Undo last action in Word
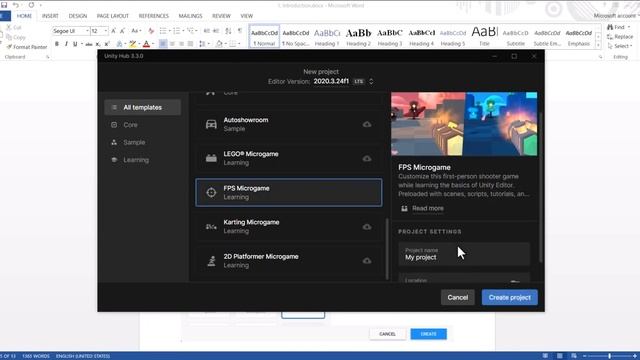Image resolution: width=640 pixels, height=360 pixels. pos(16,5)
